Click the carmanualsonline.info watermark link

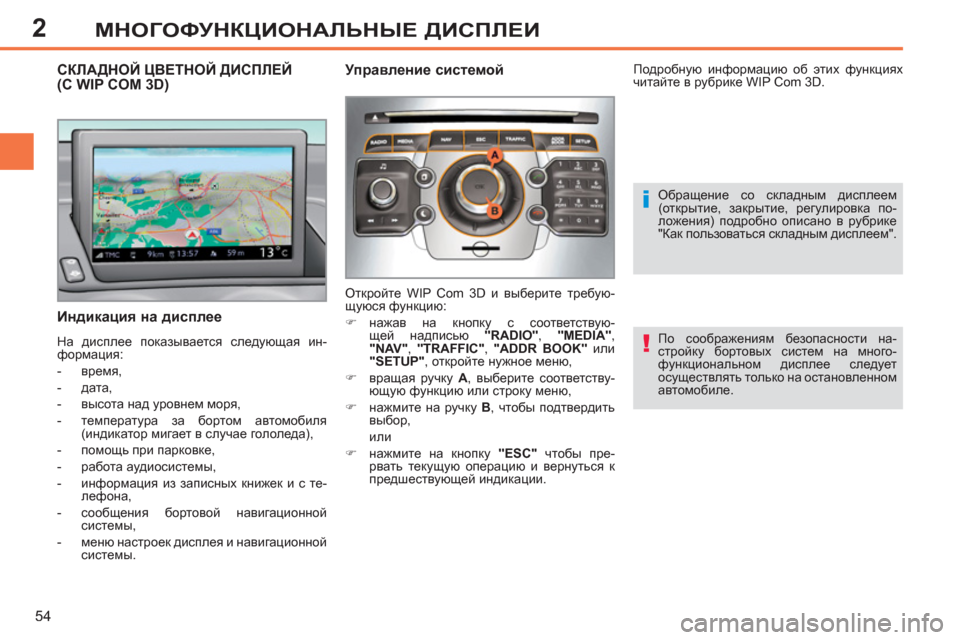click(x=811, y=623)
